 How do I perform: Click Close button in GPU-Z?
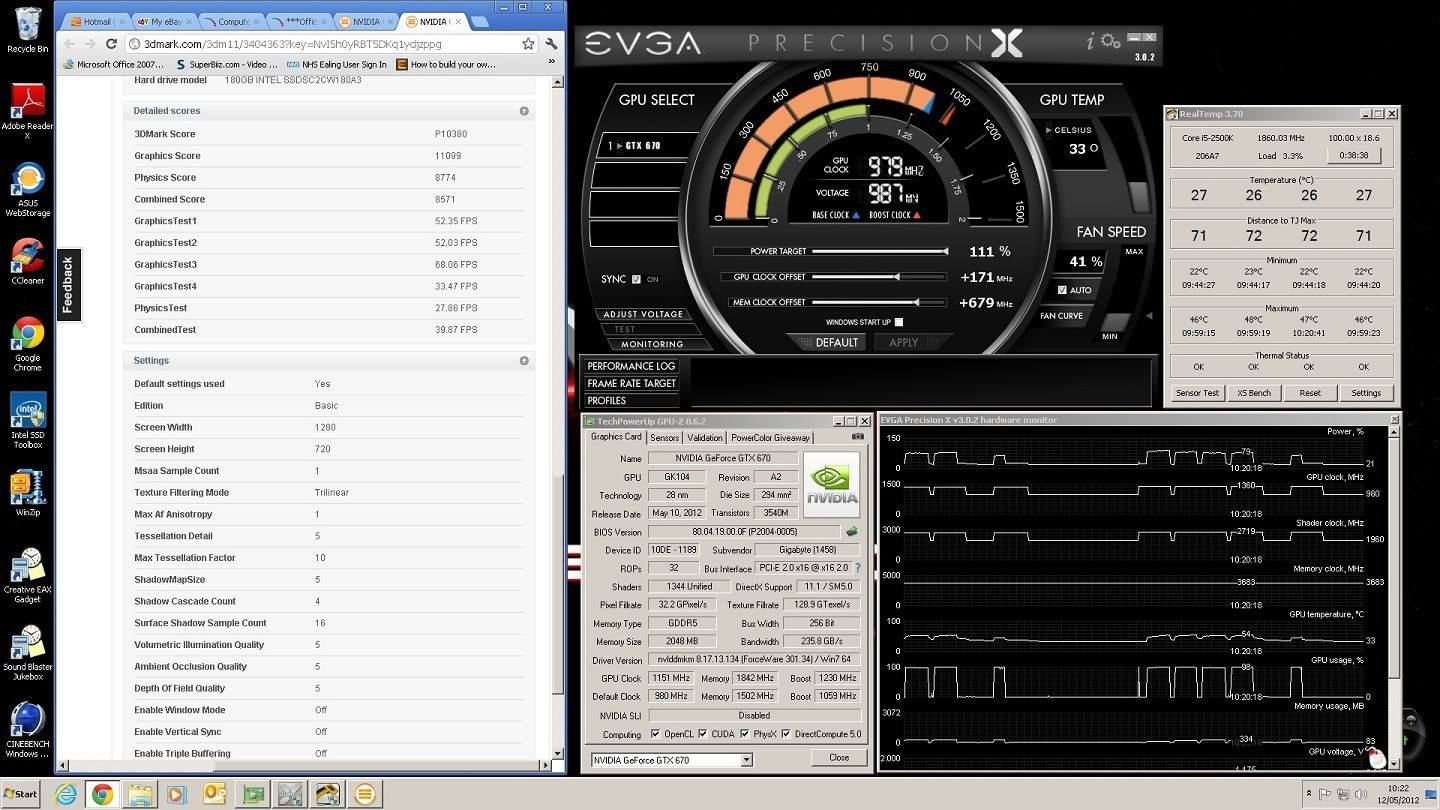click(x=839, y=758)
